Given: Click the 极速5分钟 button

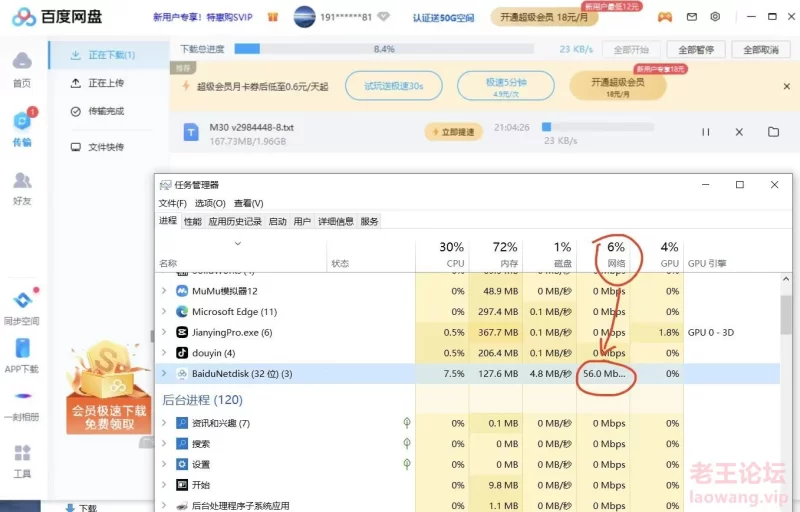Looking at the screenshot, I should [x=506, y=86].
